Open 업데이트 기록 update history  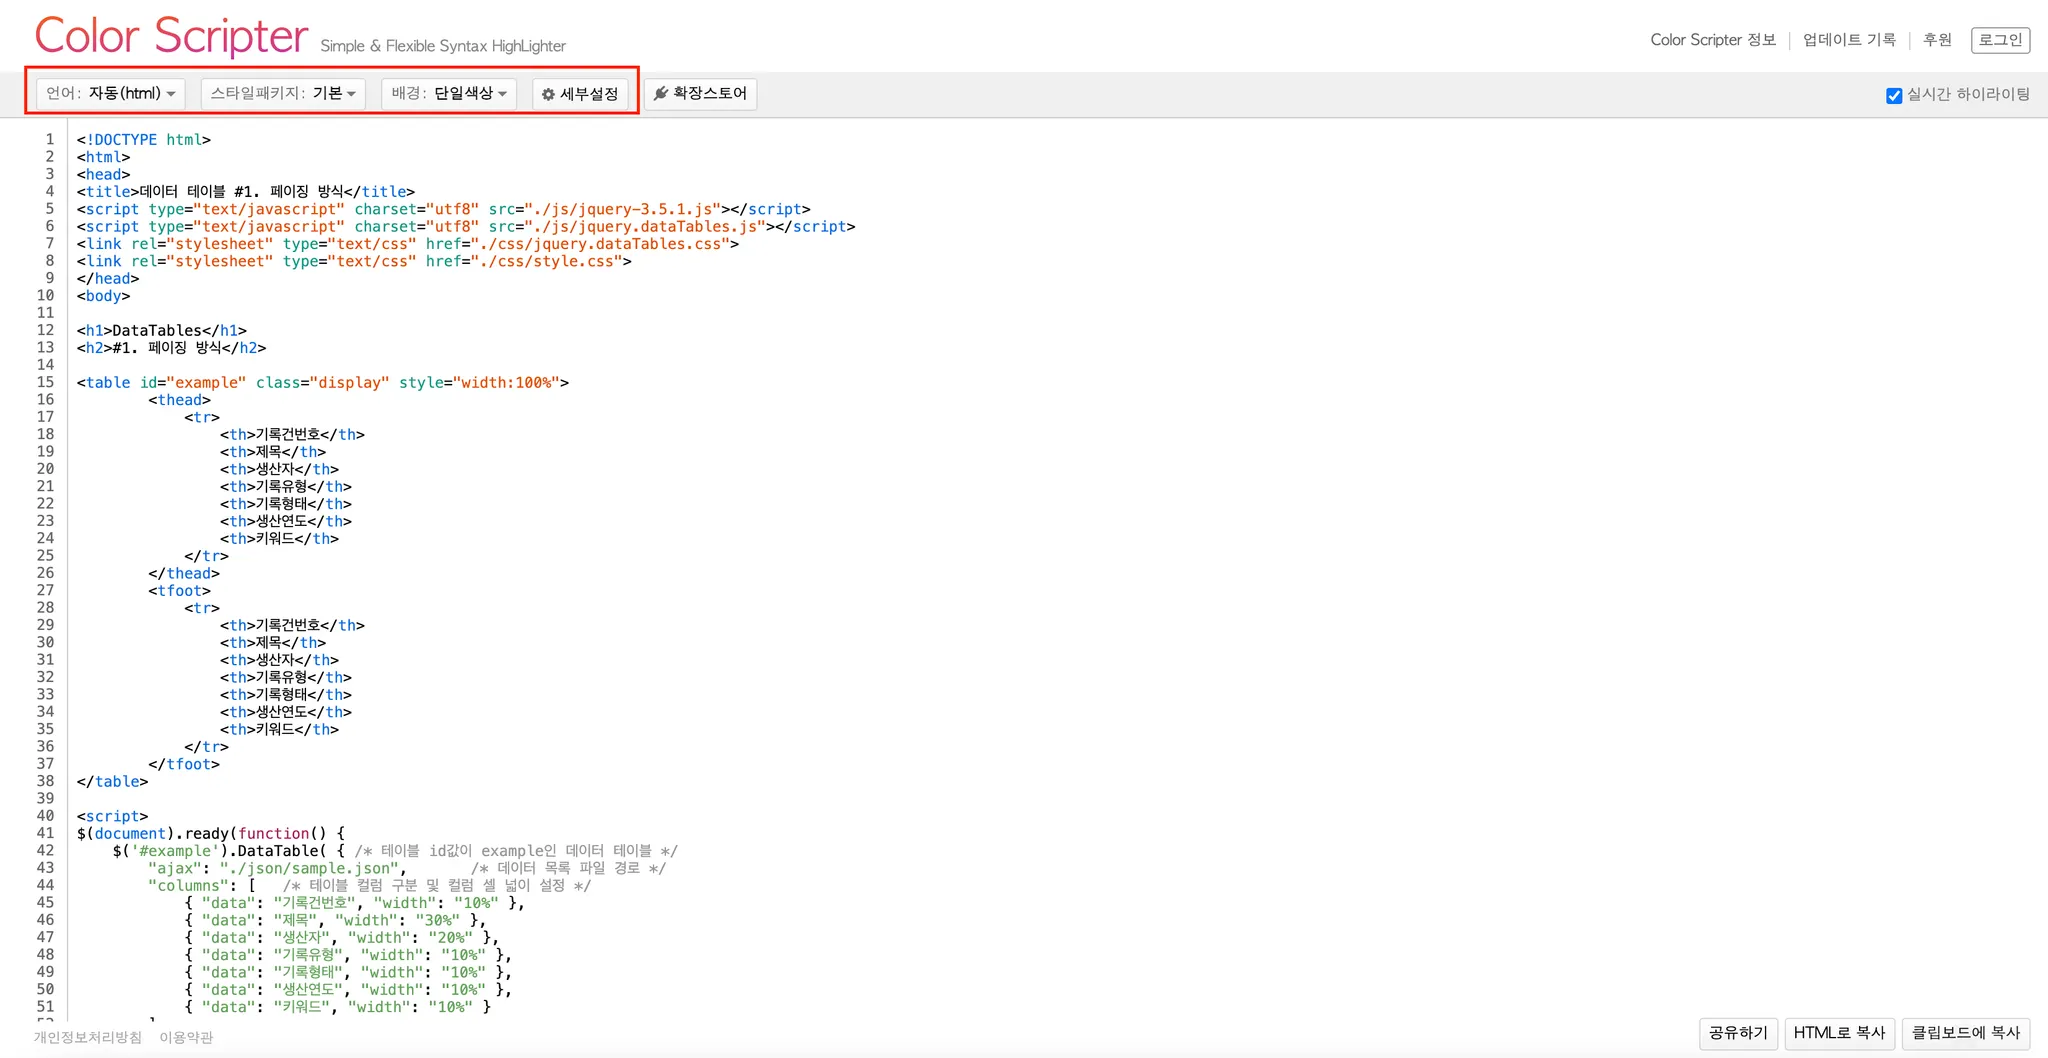pyautogui.click(x=1849, y=40)
